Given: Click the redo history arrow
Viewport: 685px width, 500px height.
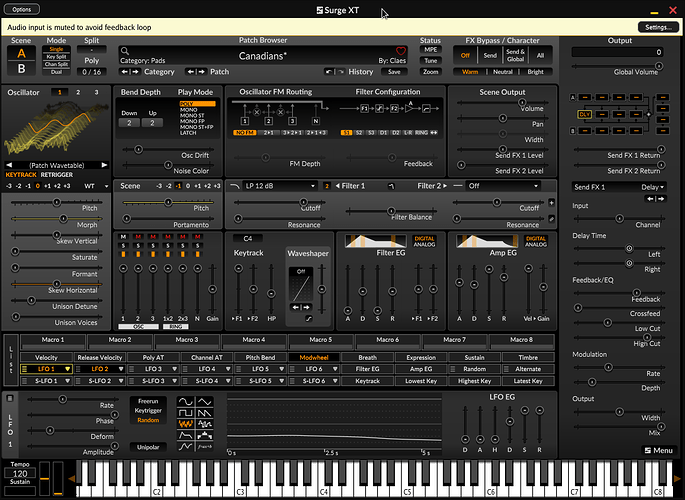Looking at the screenshot, I should pyautogui.click(x=340, y=72).
